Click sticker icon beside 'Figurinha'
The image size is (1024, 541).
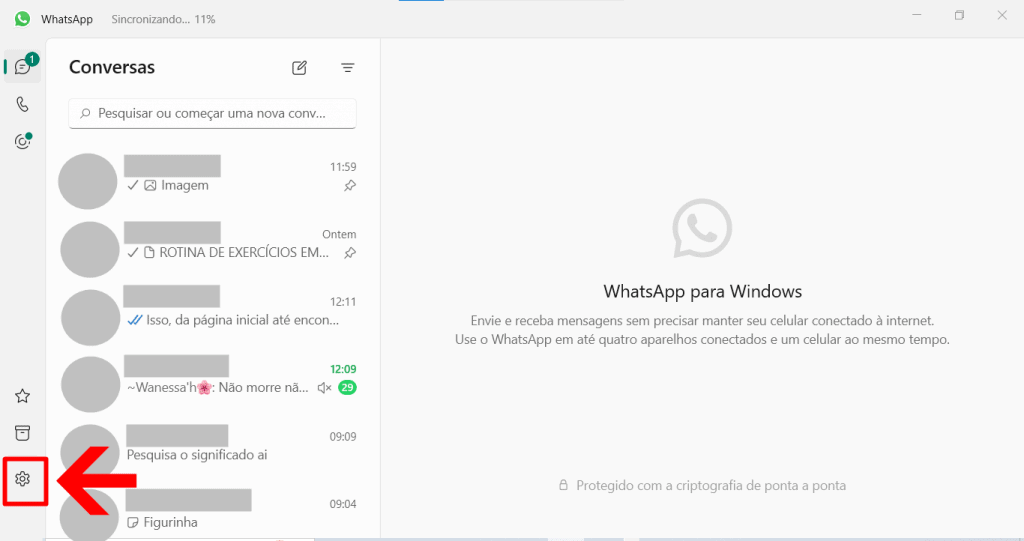pyautogui.click(x=133, y=523)
